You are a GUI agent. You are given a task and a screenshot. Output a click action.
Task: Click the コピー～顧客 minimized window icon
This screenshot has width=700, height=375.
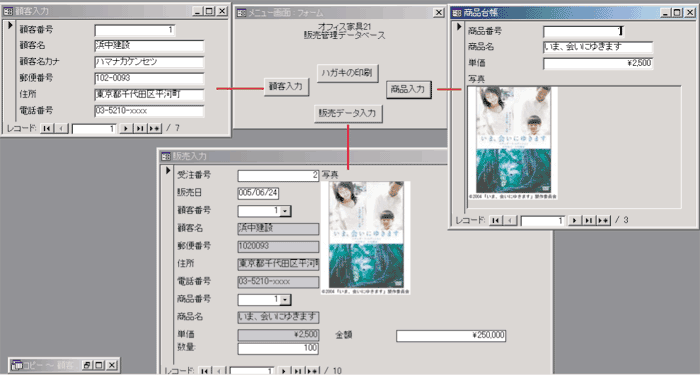(x=17, y=365)
